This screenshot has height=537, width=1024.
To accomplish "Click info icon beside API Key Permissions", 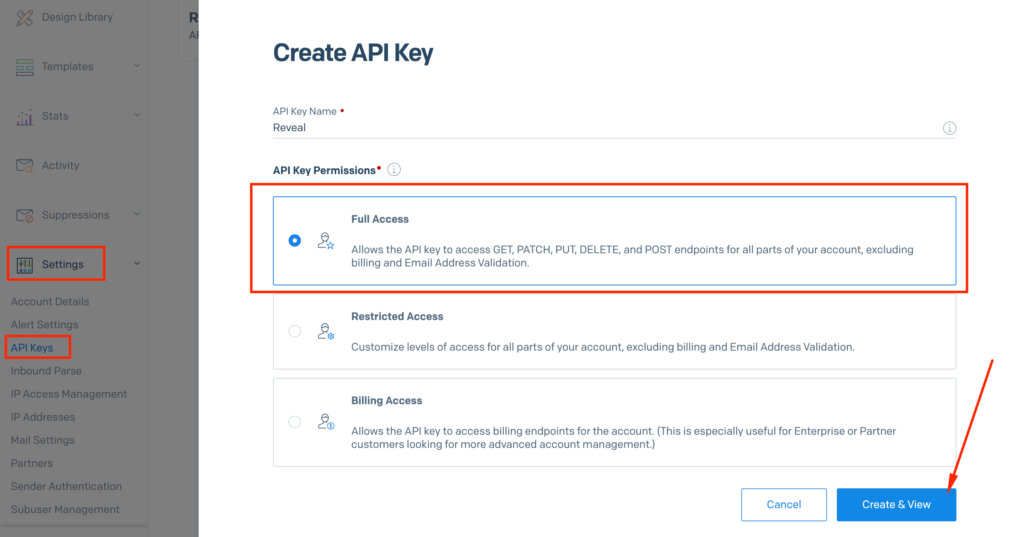I will (394, 170).
